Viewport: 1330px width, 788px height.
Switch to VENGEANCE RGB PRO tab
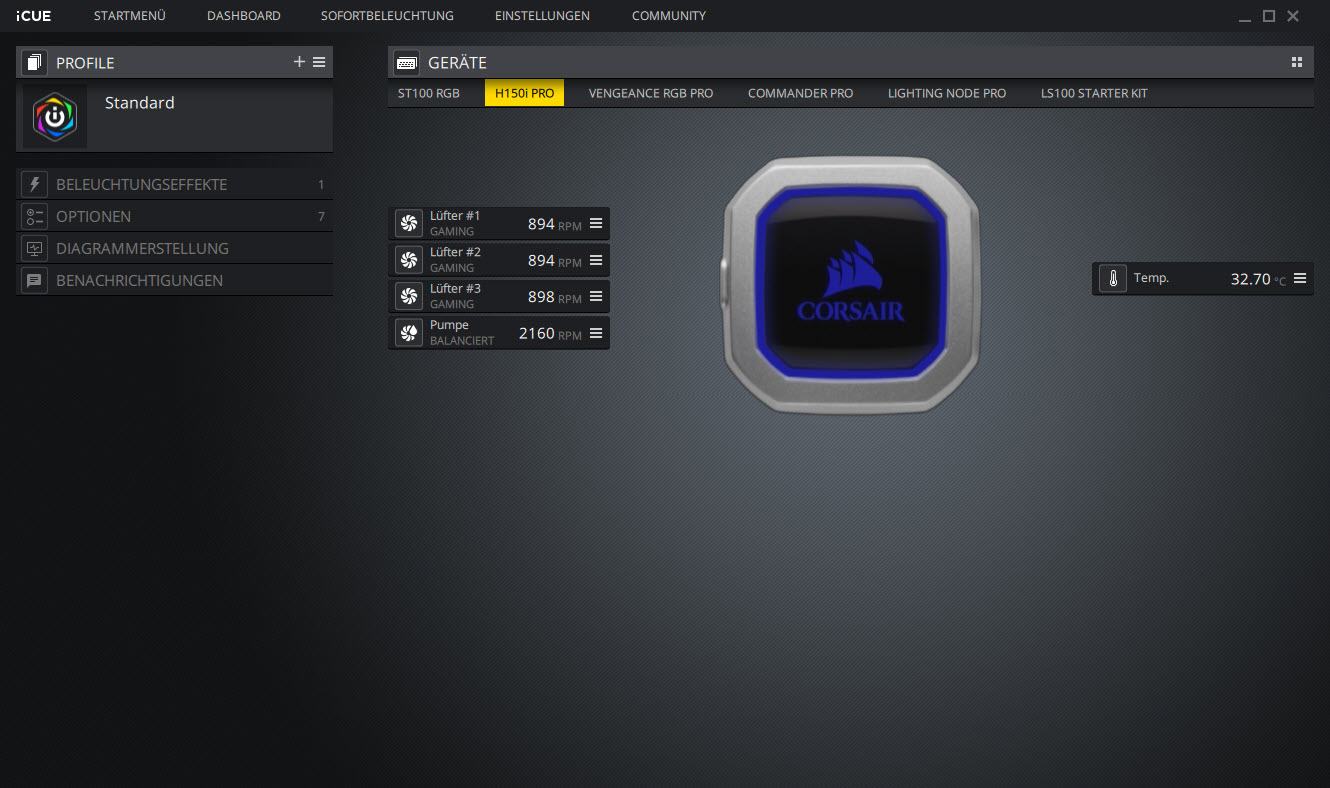click(651, 93)
